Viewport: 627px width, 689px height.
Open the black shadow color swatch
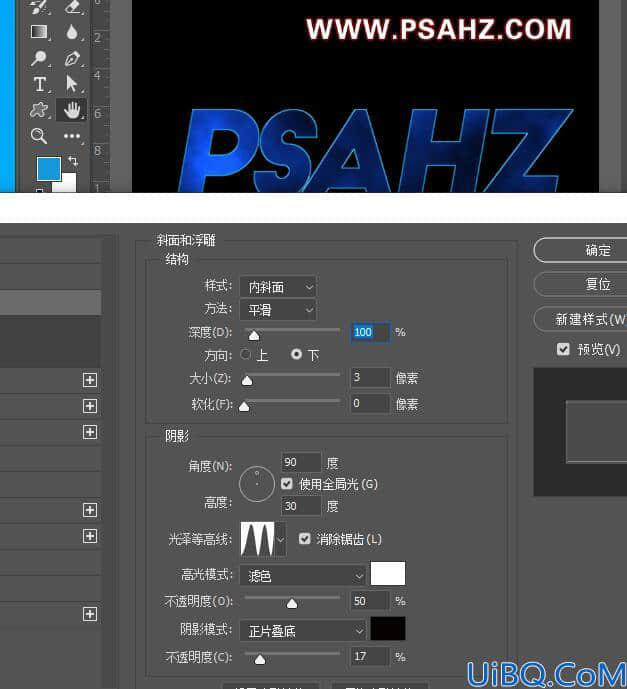(388, 629)
